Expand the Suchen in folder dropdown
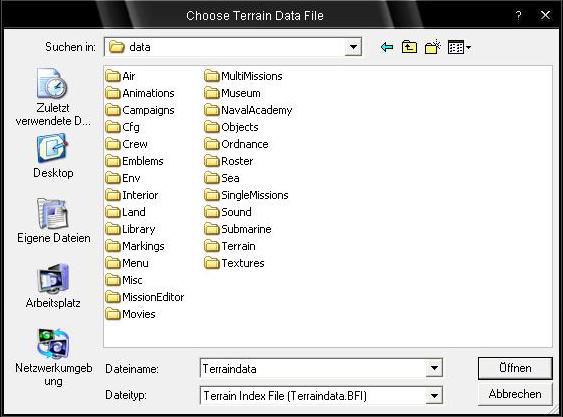 353,47
